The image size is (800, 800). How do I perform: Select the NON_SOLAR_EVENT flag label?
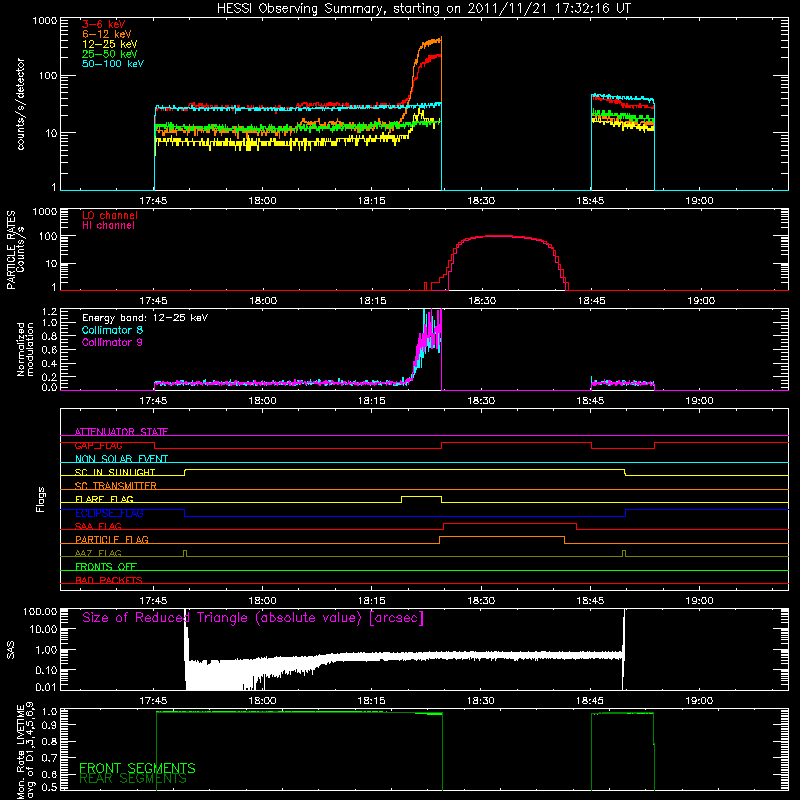121,459
